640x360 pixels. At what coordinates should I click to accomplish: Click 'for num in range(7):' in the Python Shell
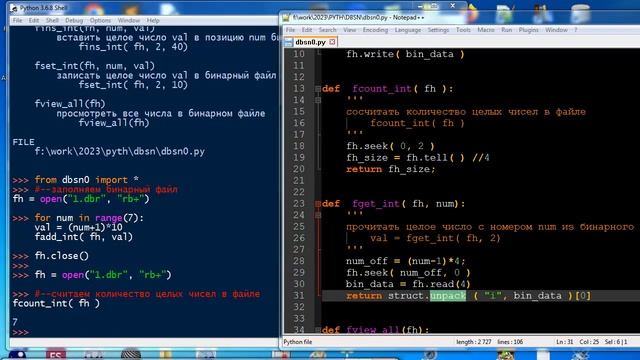[x=89, y=218]
